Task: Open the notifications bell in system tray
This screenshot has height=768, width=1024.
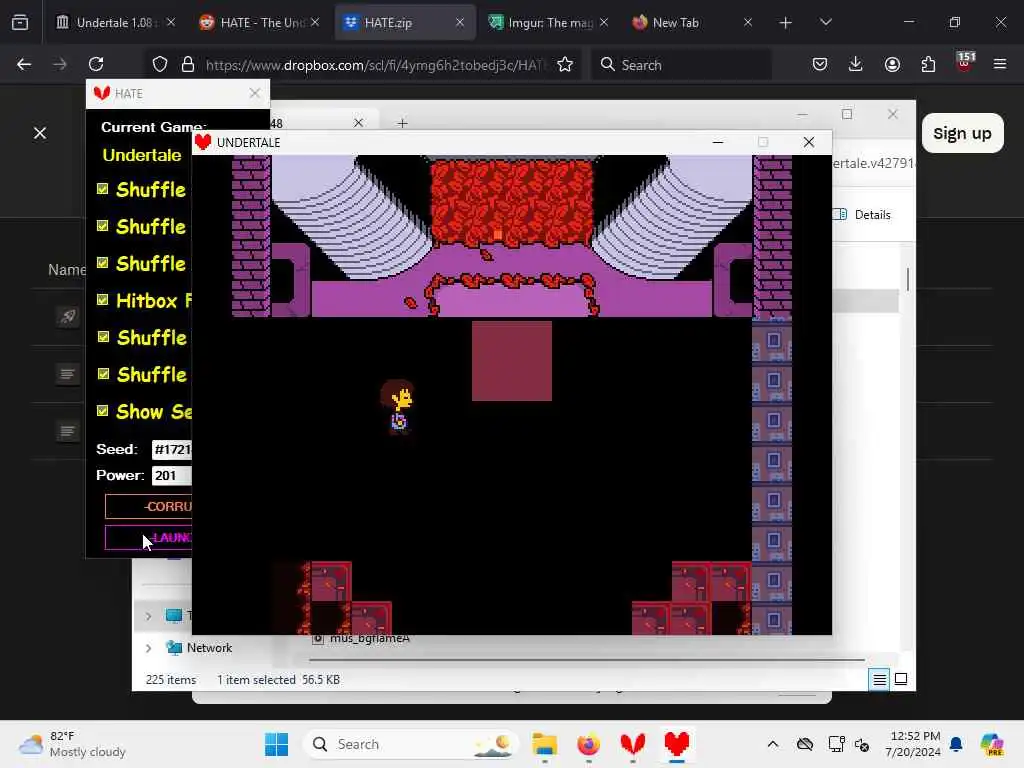Action: coord(956,744)
